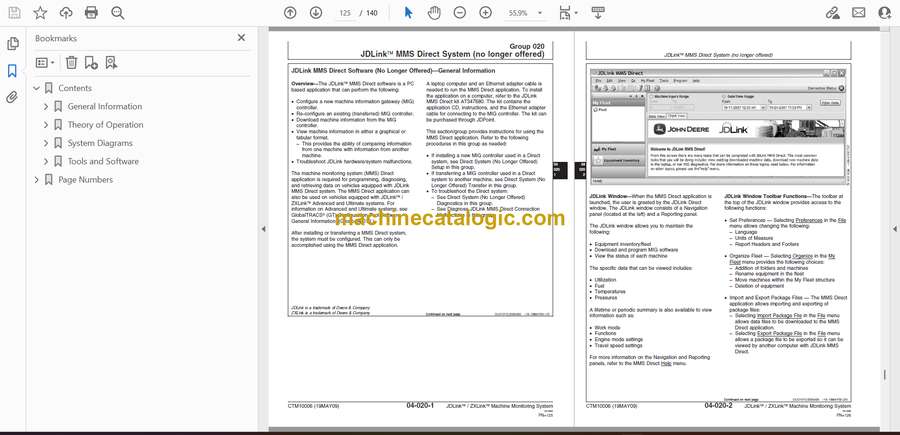Delete selected bookmark trash icon
Viewport: 900px width, 435px height.
71,63
